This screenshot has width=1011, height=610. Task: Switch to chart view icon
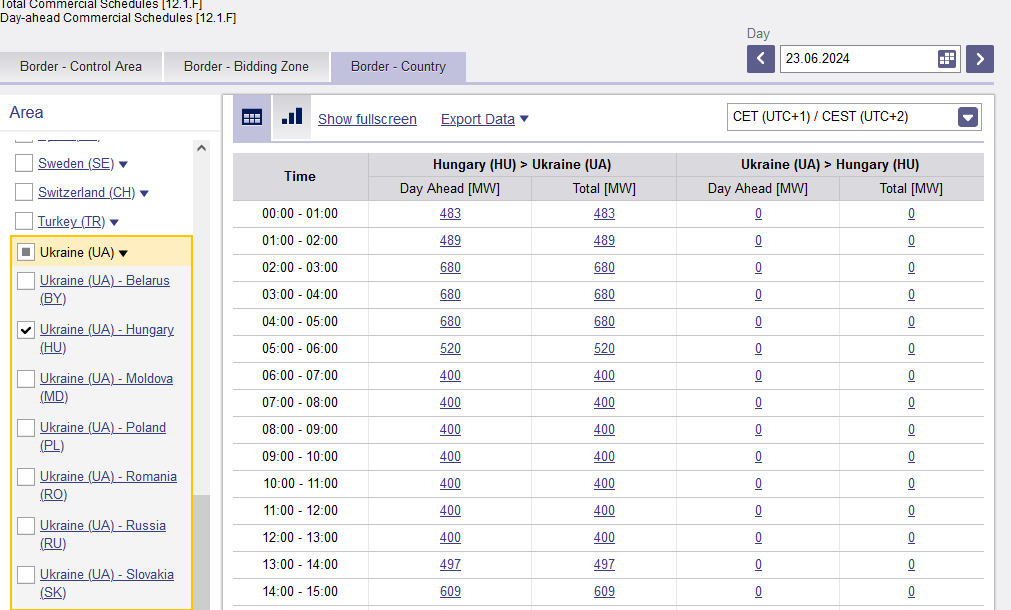292,117
